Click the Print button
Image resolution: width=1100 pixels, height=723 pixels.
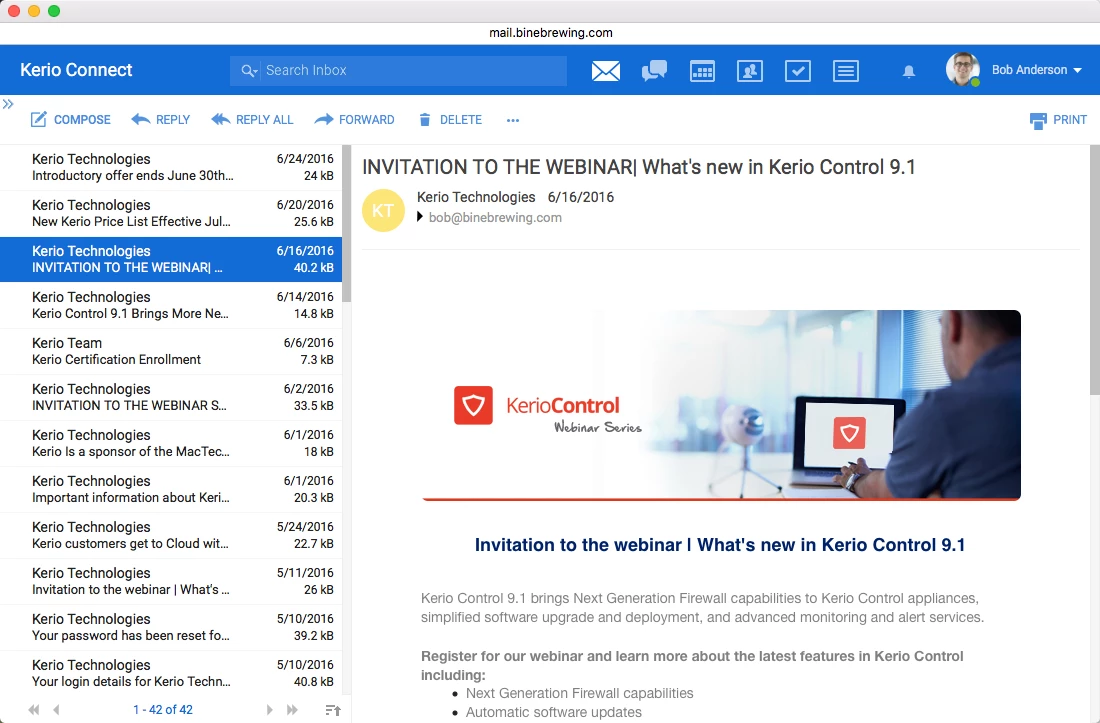coord(1058,120)
